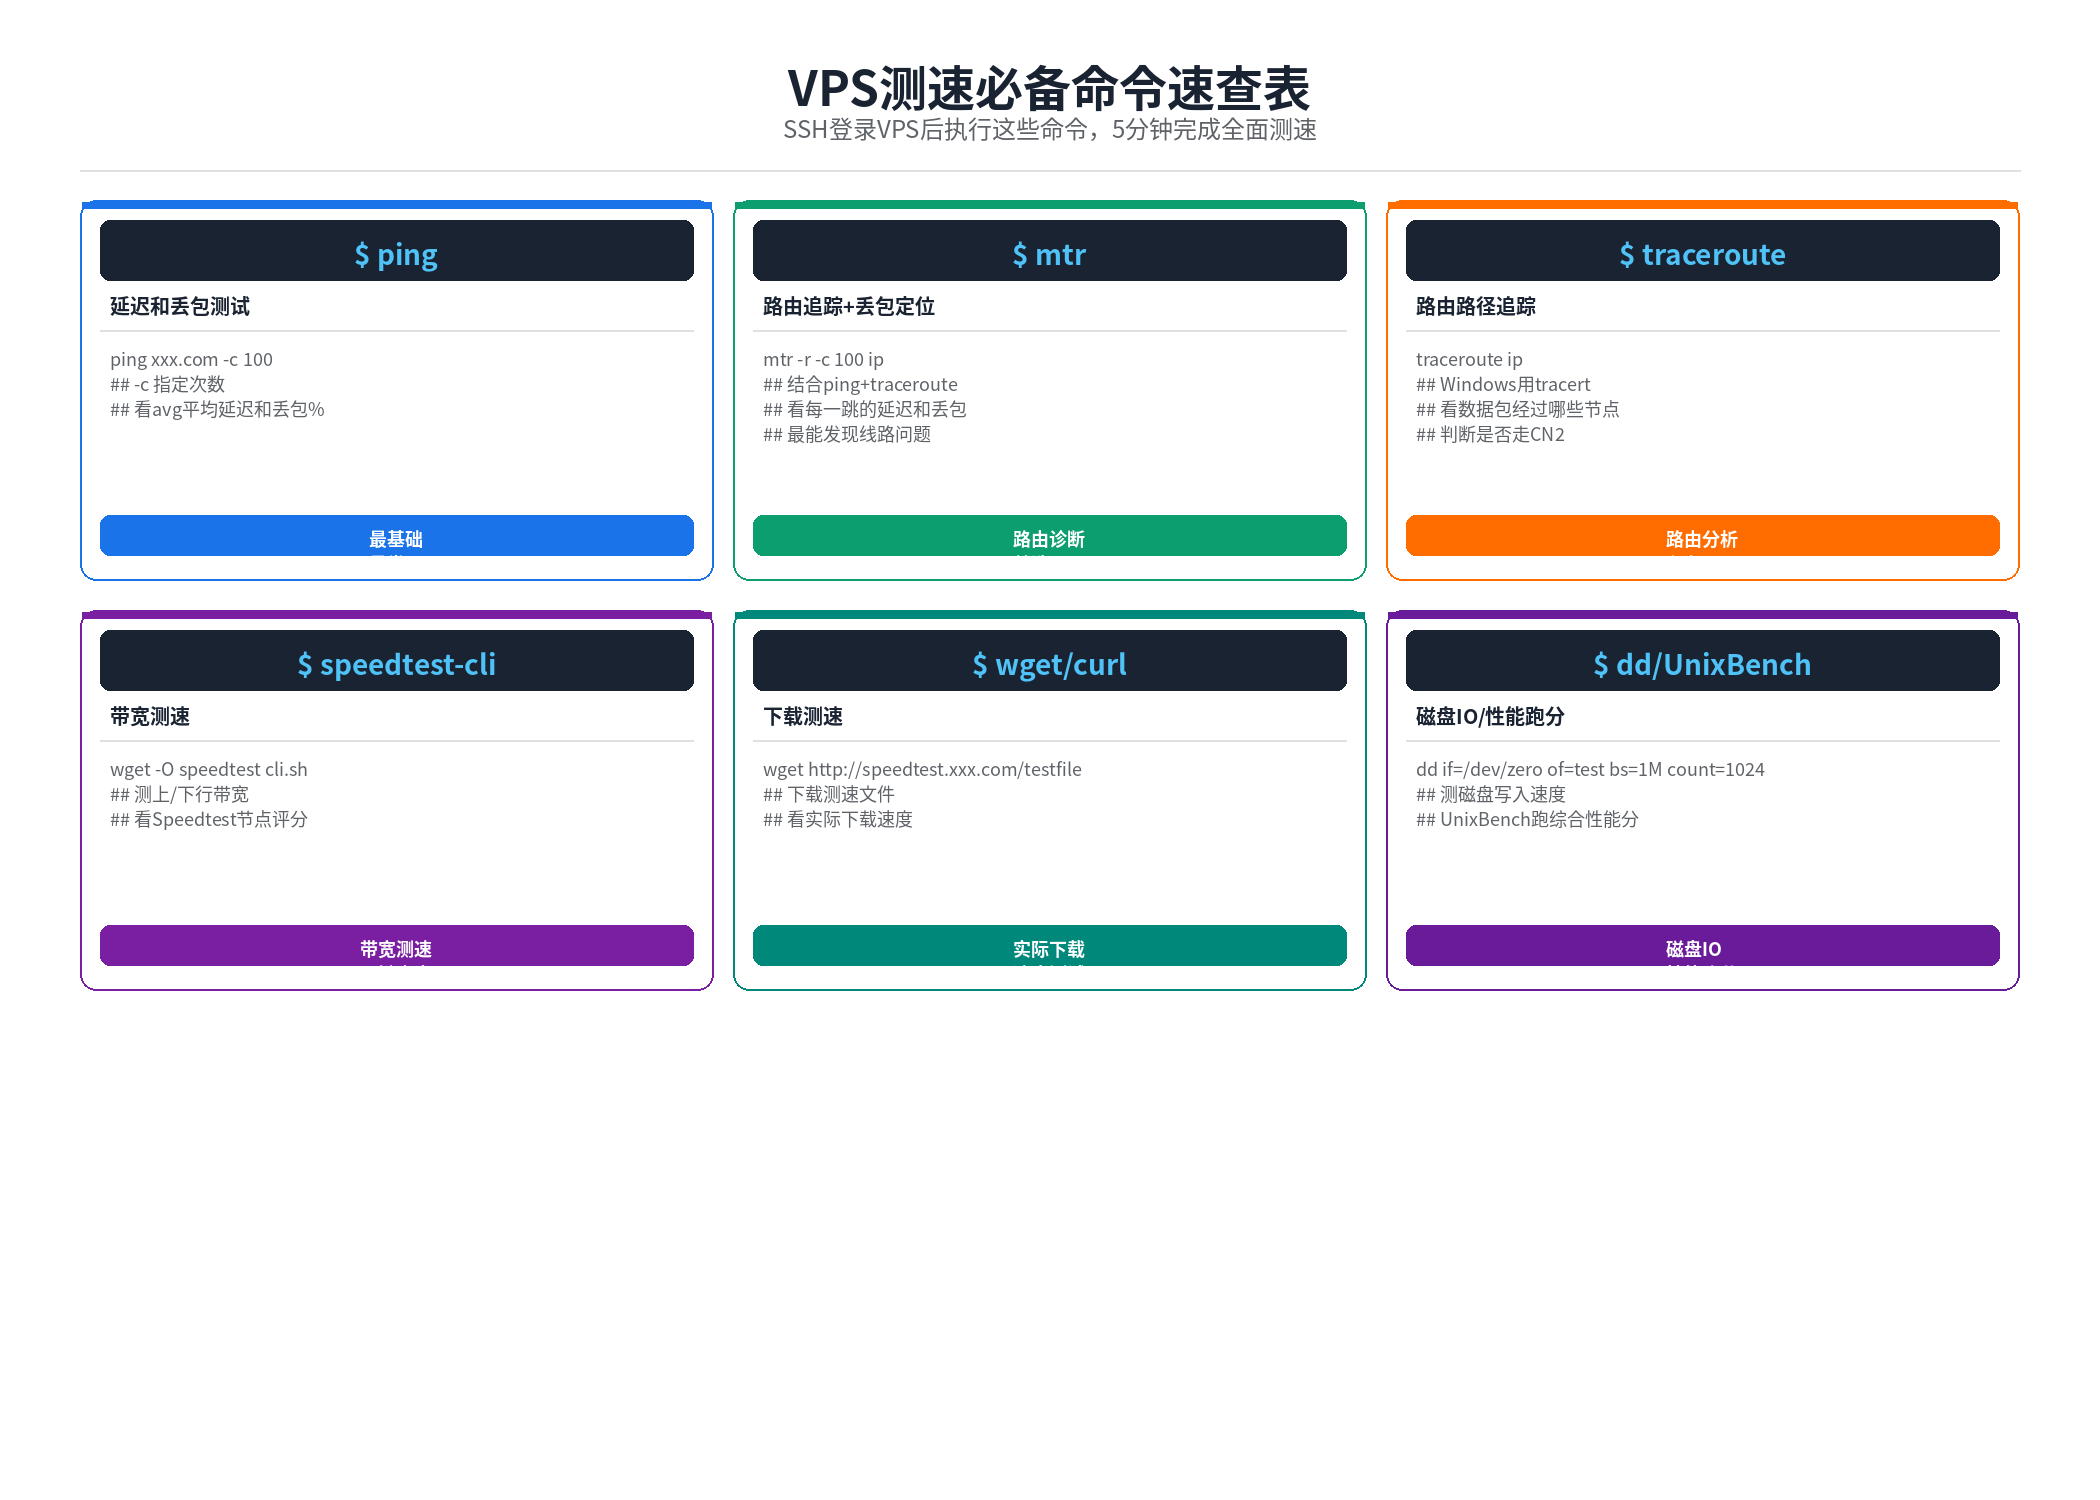Click the line '## Windows用tracert'
The height and width of the screenshot is (1500, 2100).
click(x=1503, y=385)
